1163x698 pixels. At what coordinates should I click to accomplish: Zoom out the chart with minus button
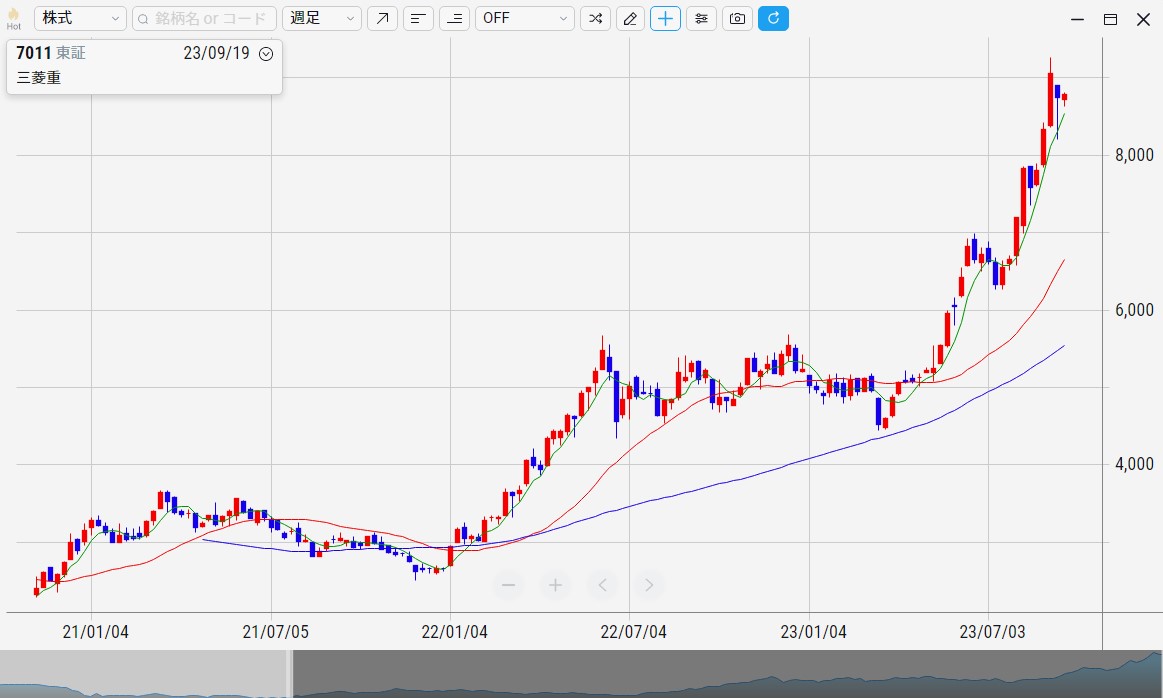click(x=508, y=585)
